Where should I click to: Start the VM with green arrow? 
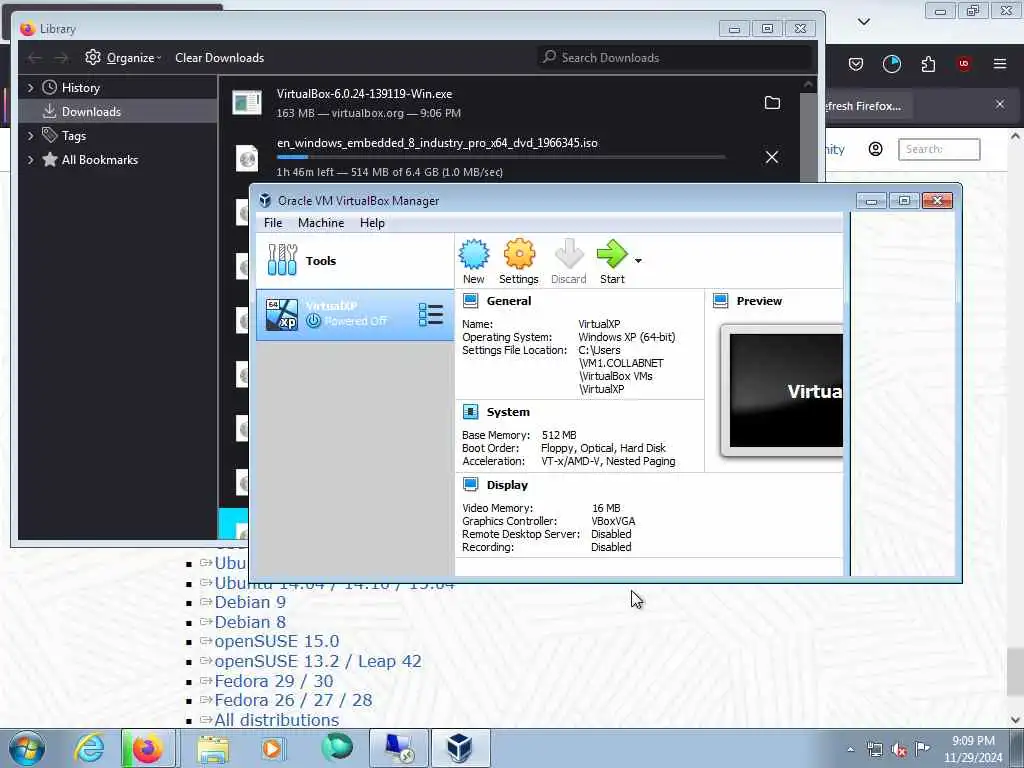click(612, 261)
